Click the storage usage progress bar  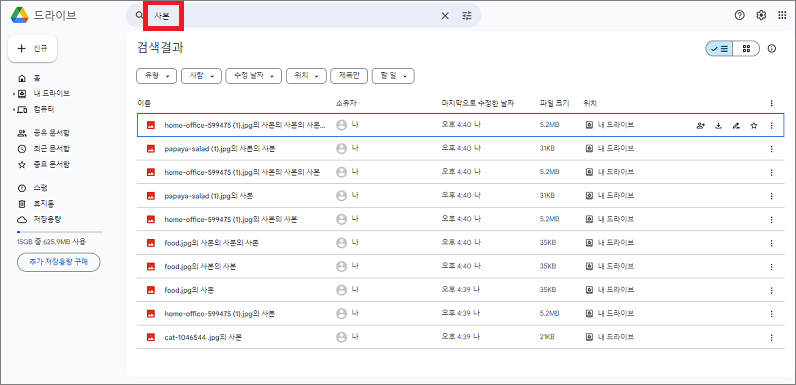60,232
